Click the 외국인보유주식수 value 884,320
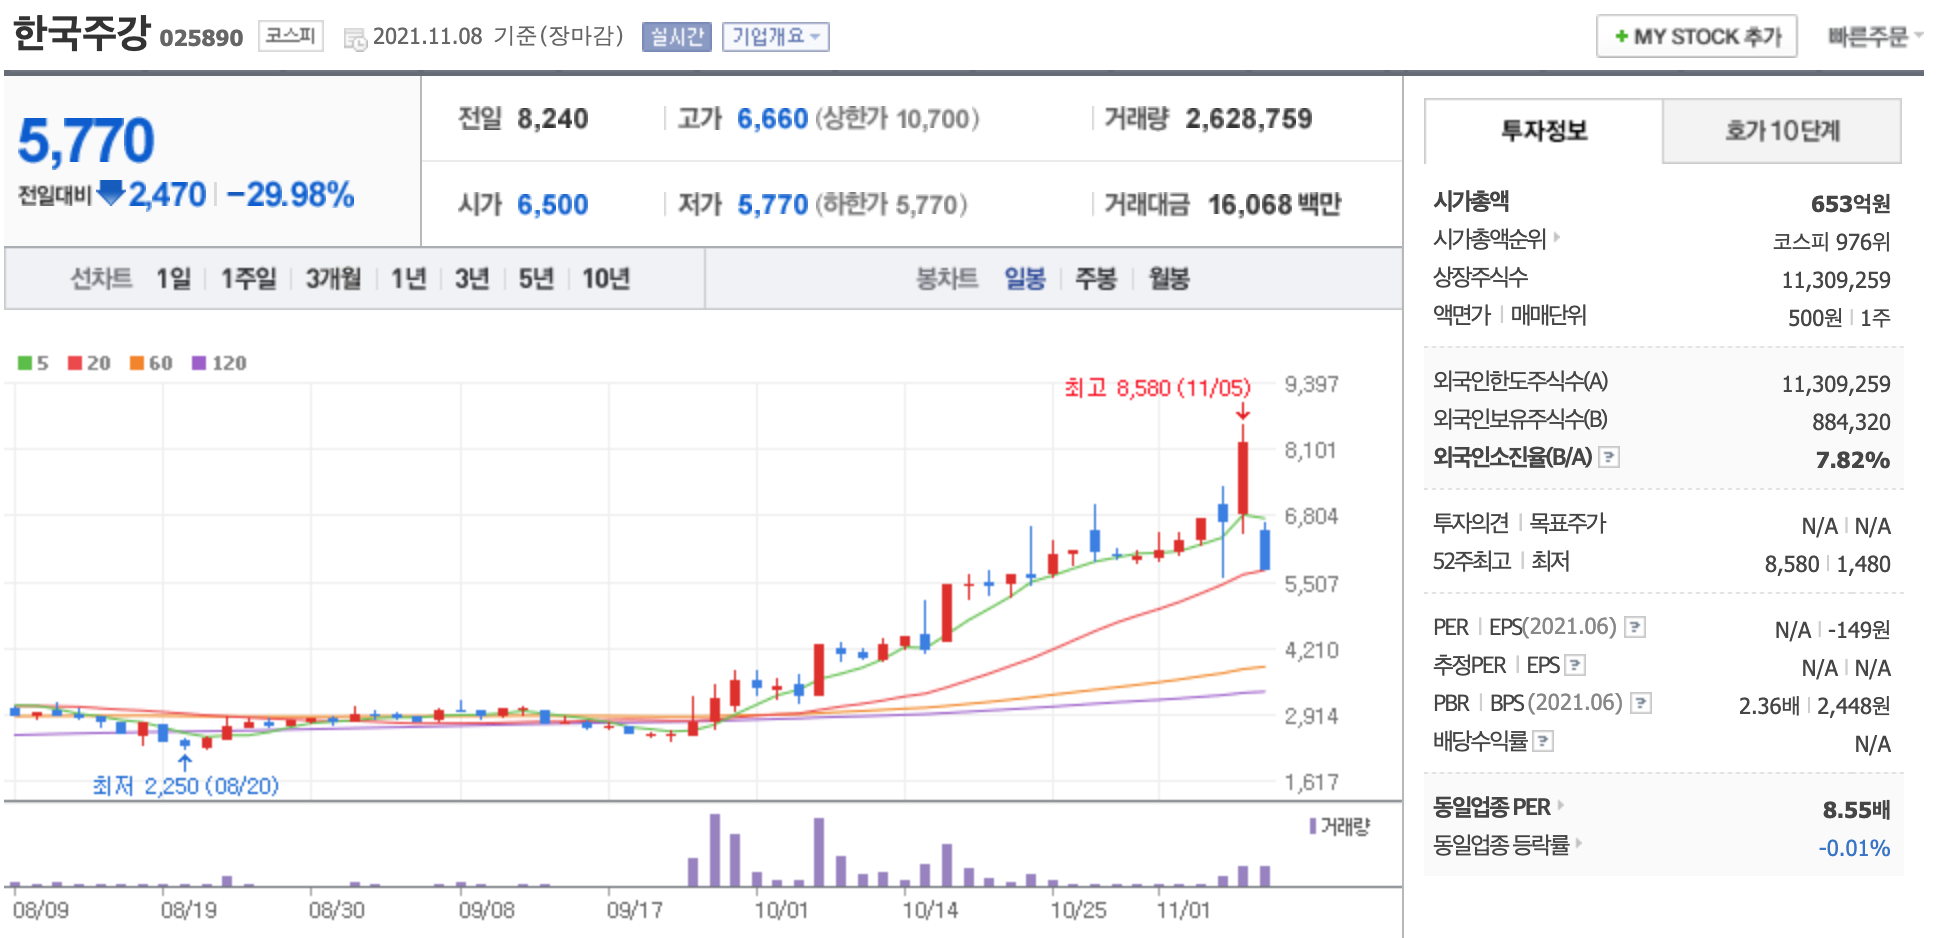Screen dimensions: 1938x938 1851,422
